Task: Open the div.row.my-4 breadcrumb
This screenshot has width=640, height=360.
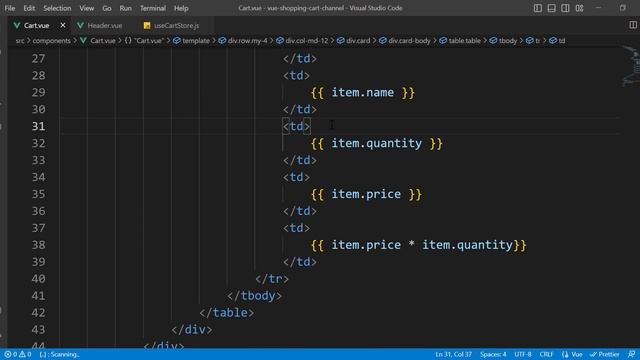Action: pyautogui.click(x=248, y=40)
